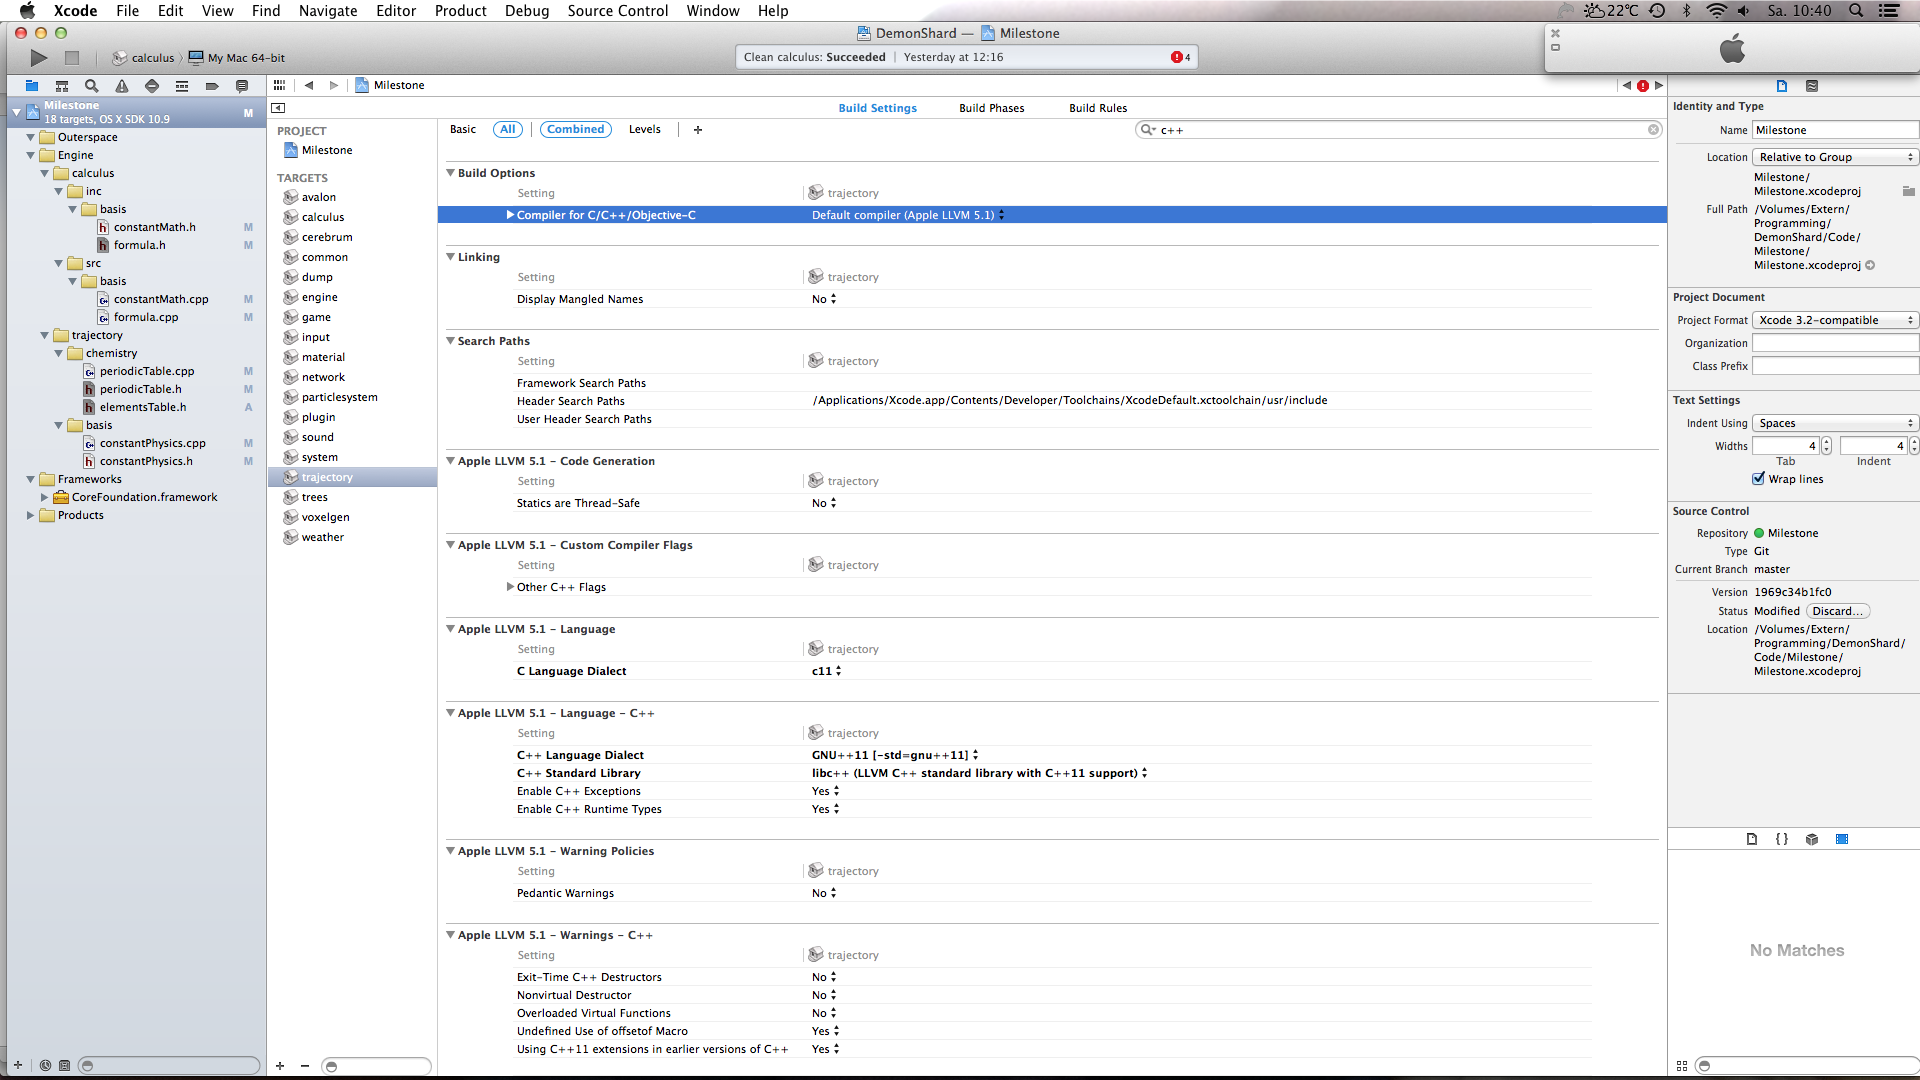Click the Discard... button

[1838, 611]
